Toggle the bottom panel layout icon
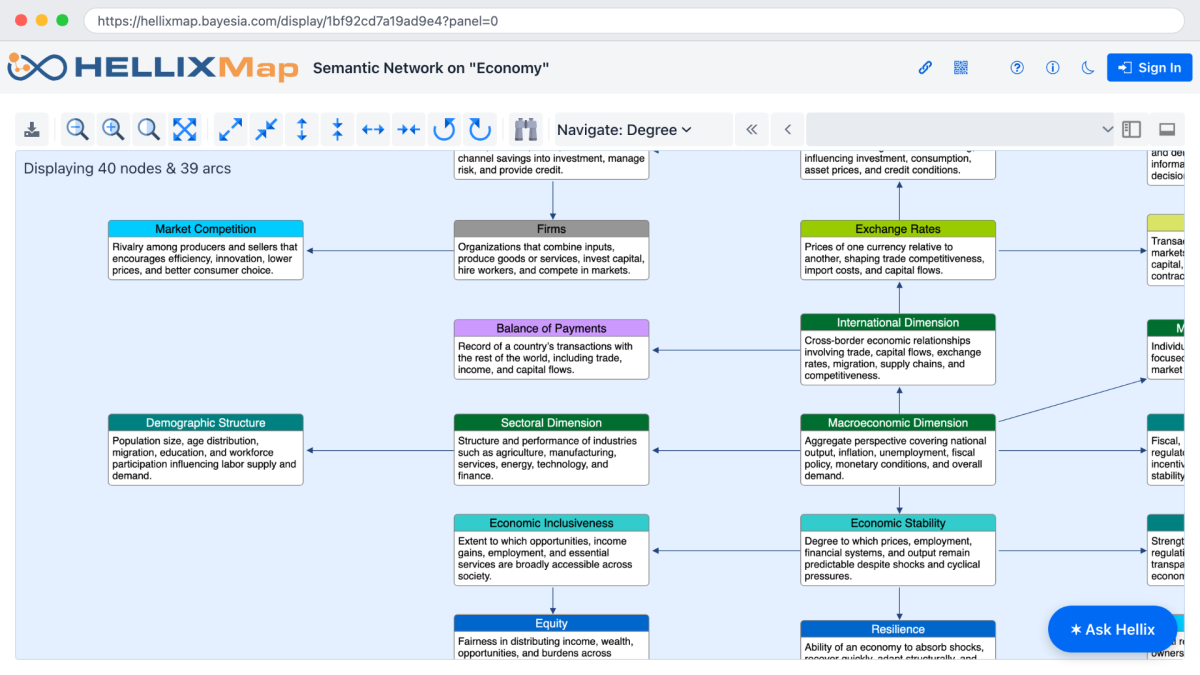The width and height of the screenshot is (1200, 675). [x=1167, y=129]
